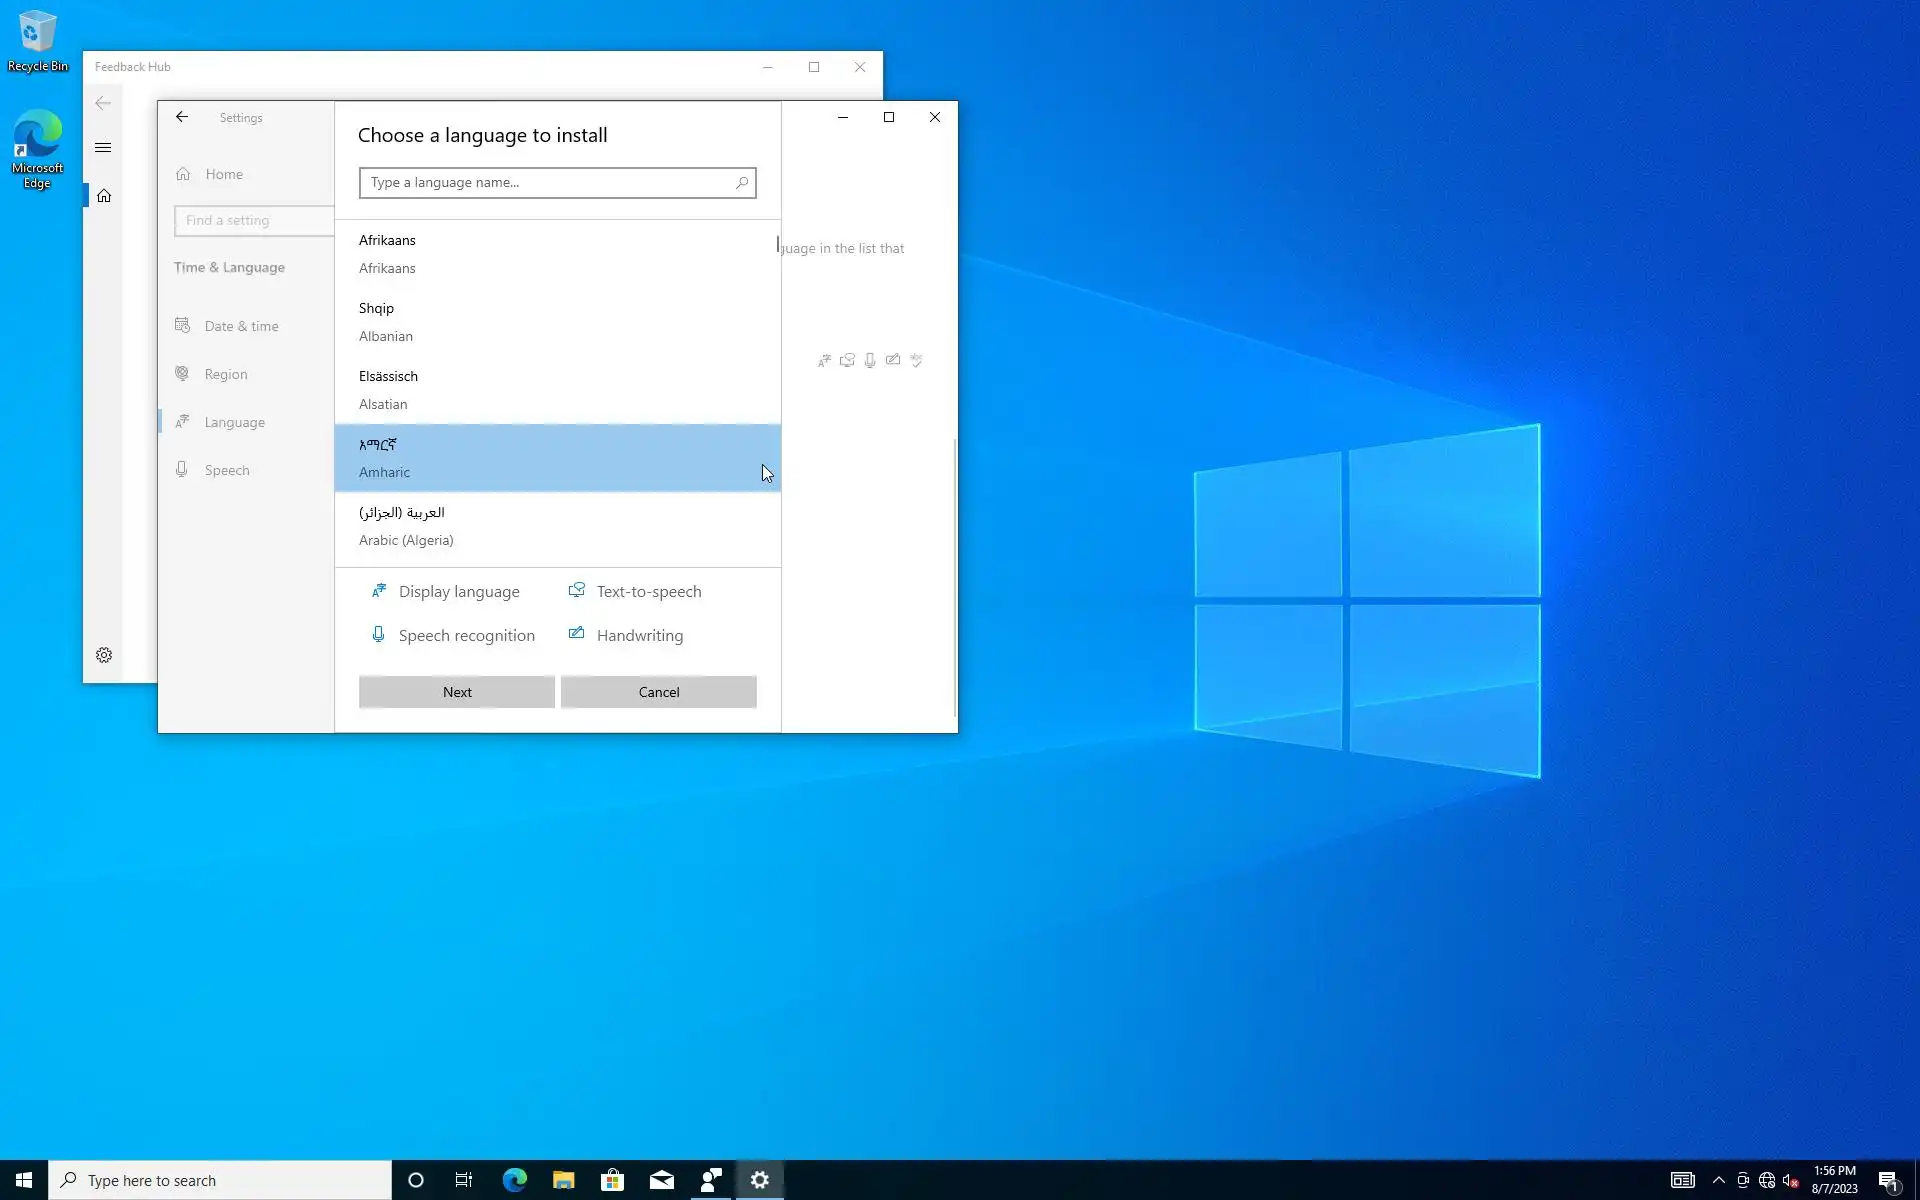Open Feedback Hub hamburger menu
Image resolution: width=1920 pixels, height=1200 pixels.
click(103, 148)
